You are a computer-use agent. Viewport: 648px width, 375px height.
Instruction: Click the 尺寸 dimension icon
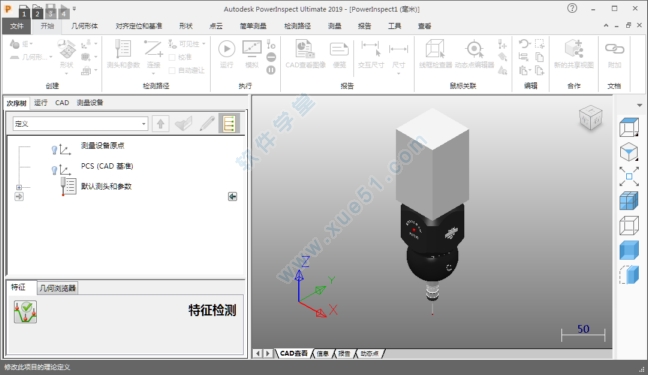point(398,49)
